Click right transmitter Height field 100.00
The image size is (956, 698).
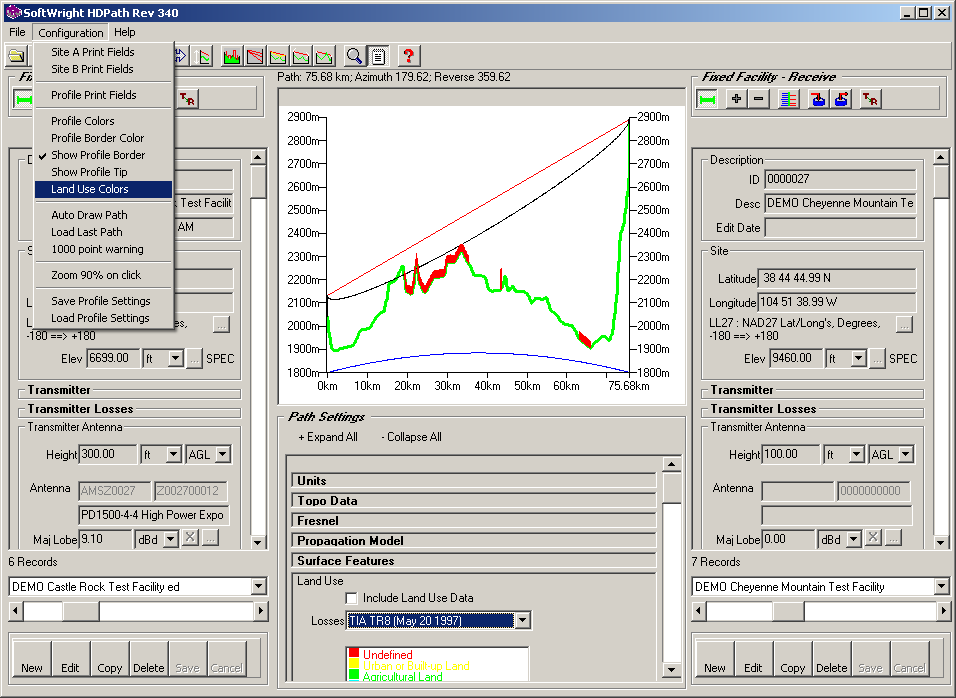coord(789,454)
